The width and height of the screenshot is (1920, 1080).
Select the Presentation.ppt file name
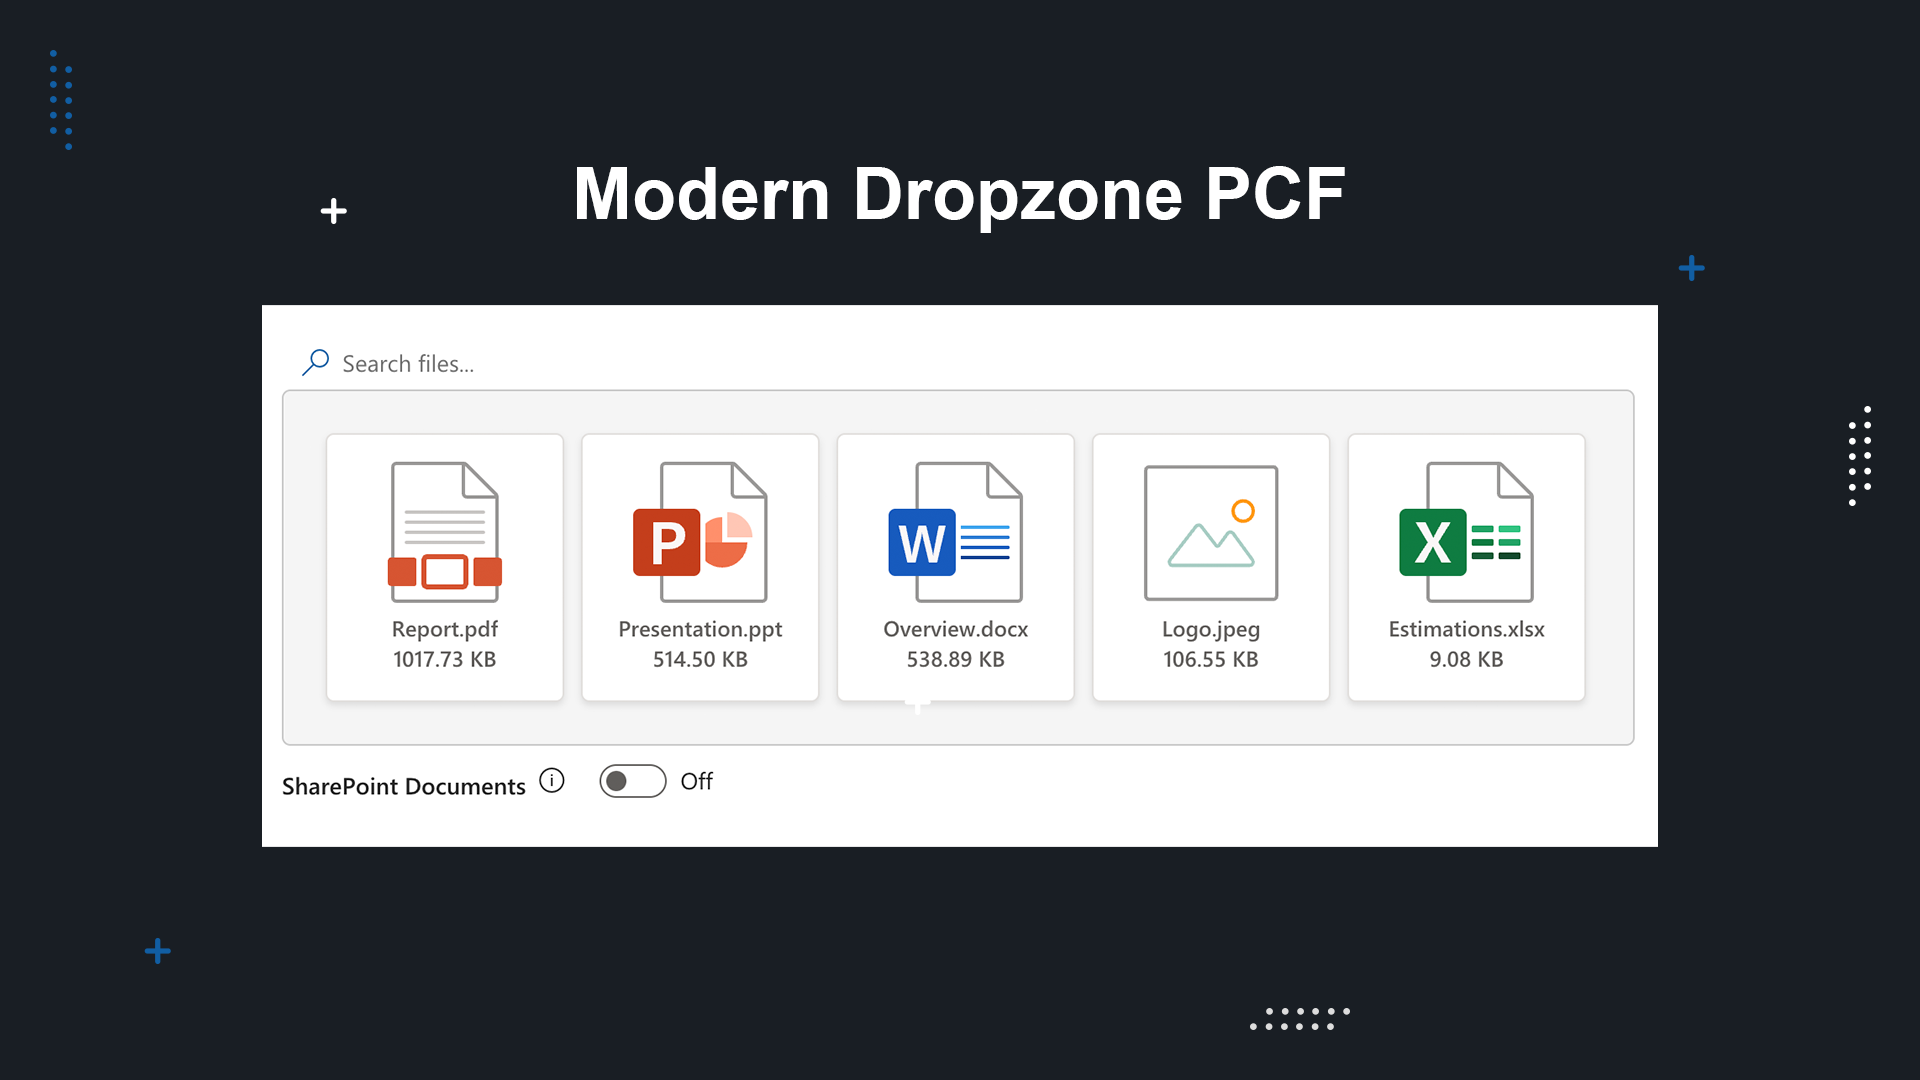700,629
